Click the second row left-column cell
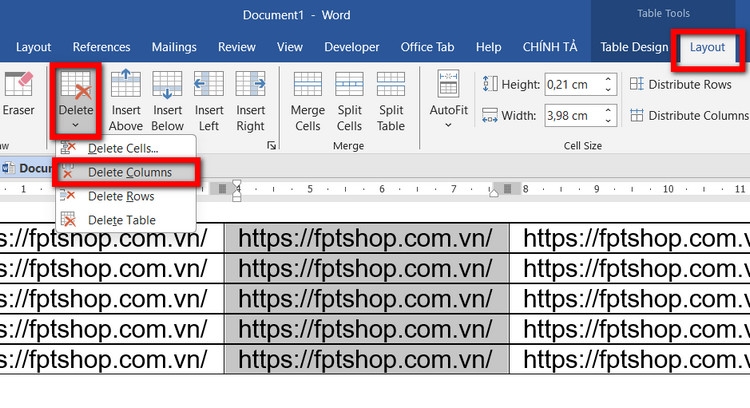Screen dimensions: 750x408 tap(111, 268)
